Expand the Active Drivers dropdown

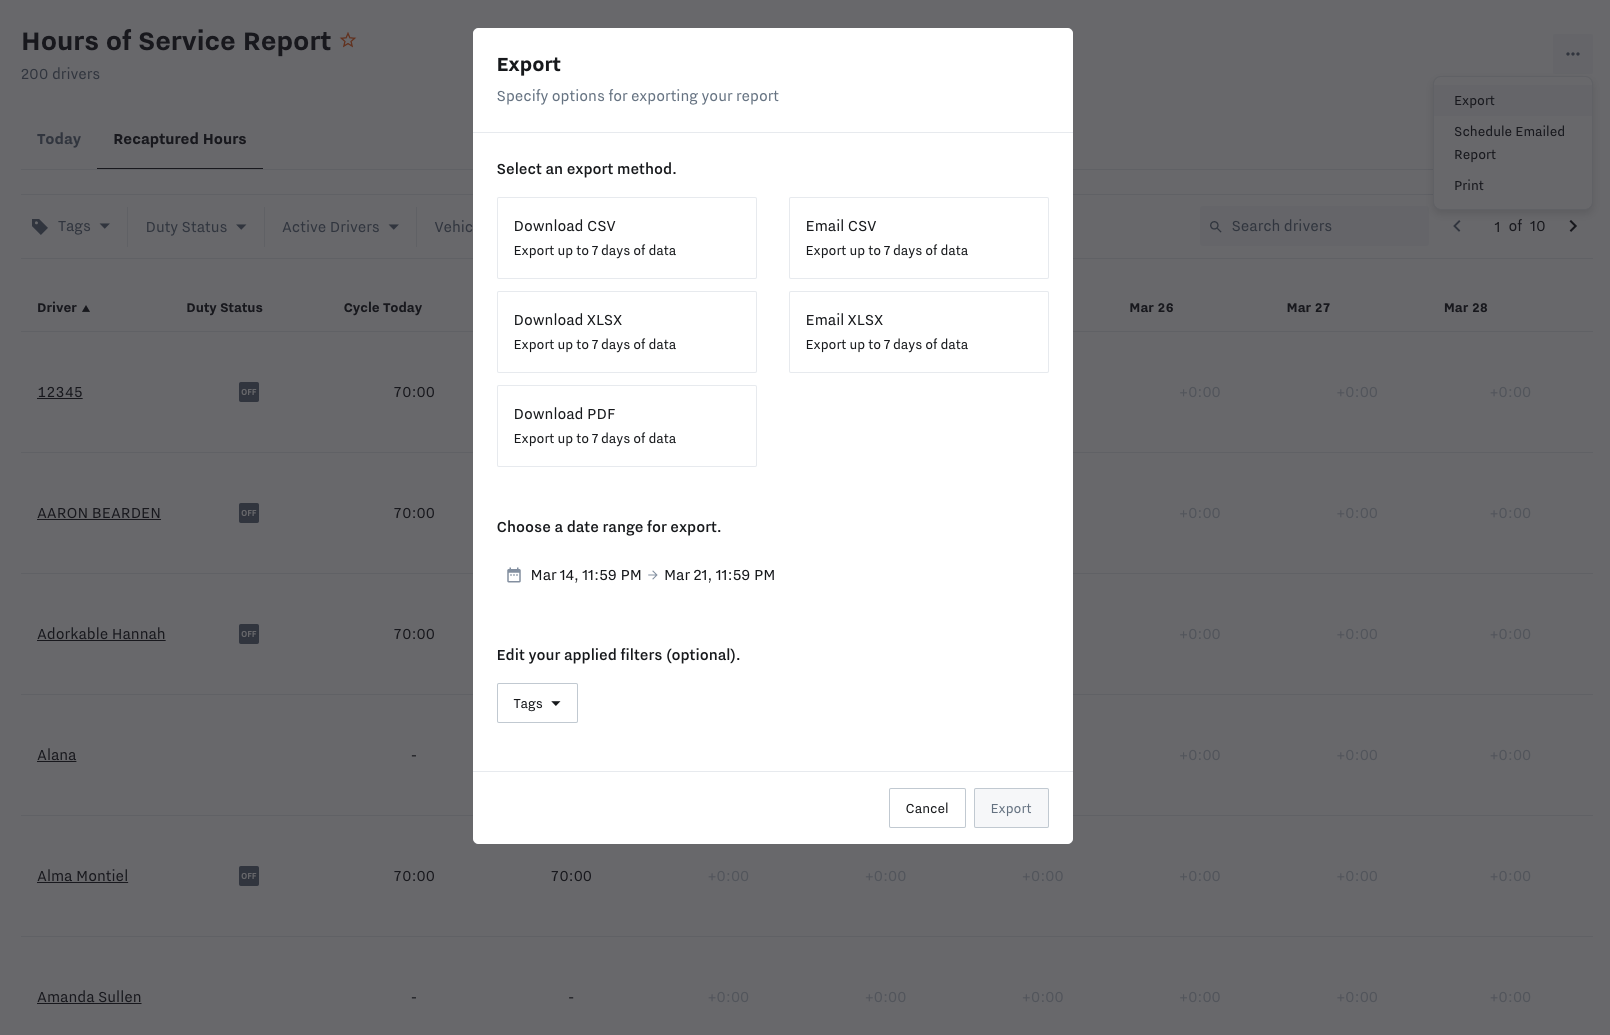[340, 227]
